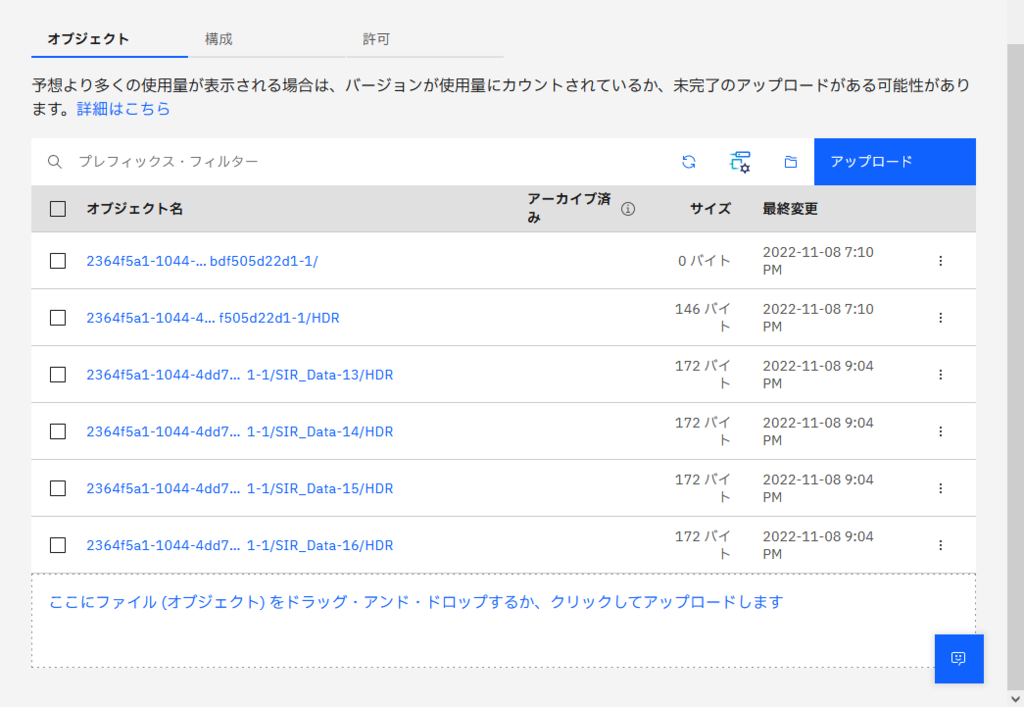Click the アップロード button
The image size is (1024, 707).
click(x=895, y=162)
